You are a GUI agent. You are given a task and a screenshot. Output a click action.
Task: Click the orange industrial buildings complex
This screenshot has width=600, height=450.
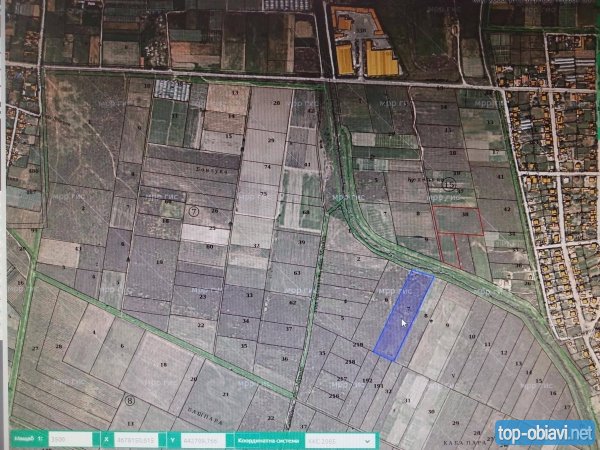click(367, 41)
